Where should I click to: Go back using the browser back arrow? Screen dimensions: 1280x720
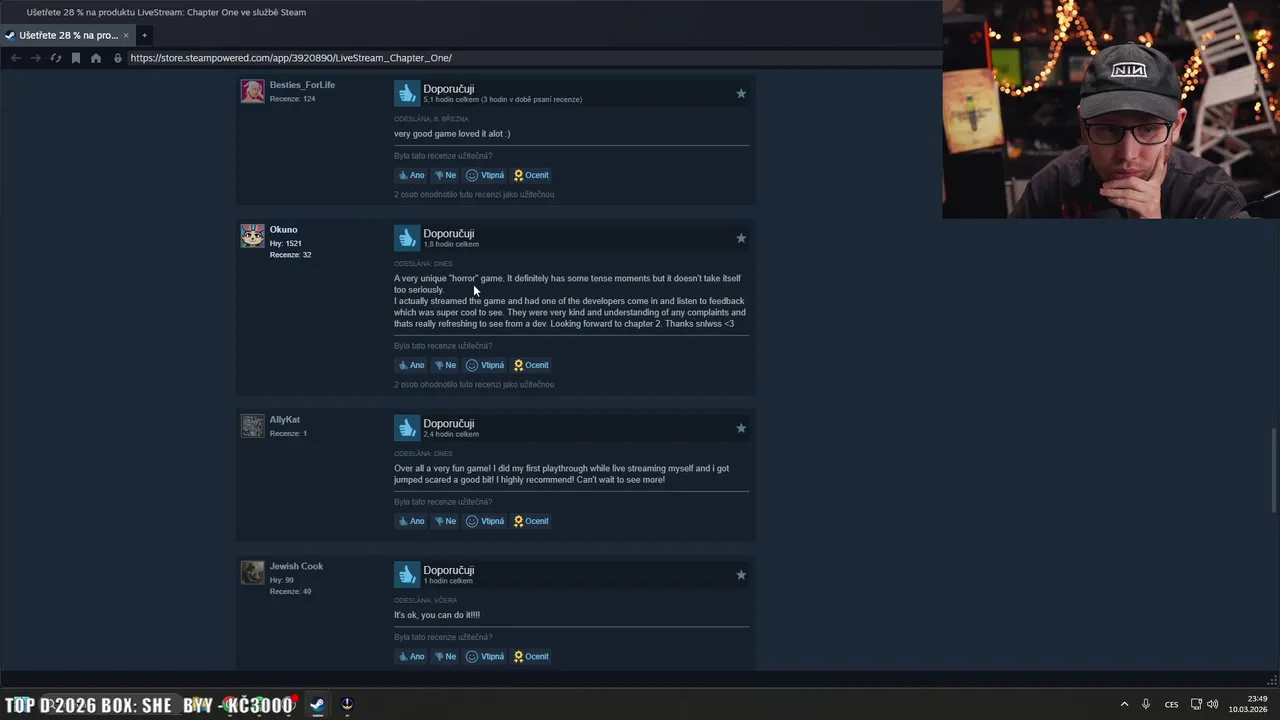pyautogui.click(x=15, y=58)
